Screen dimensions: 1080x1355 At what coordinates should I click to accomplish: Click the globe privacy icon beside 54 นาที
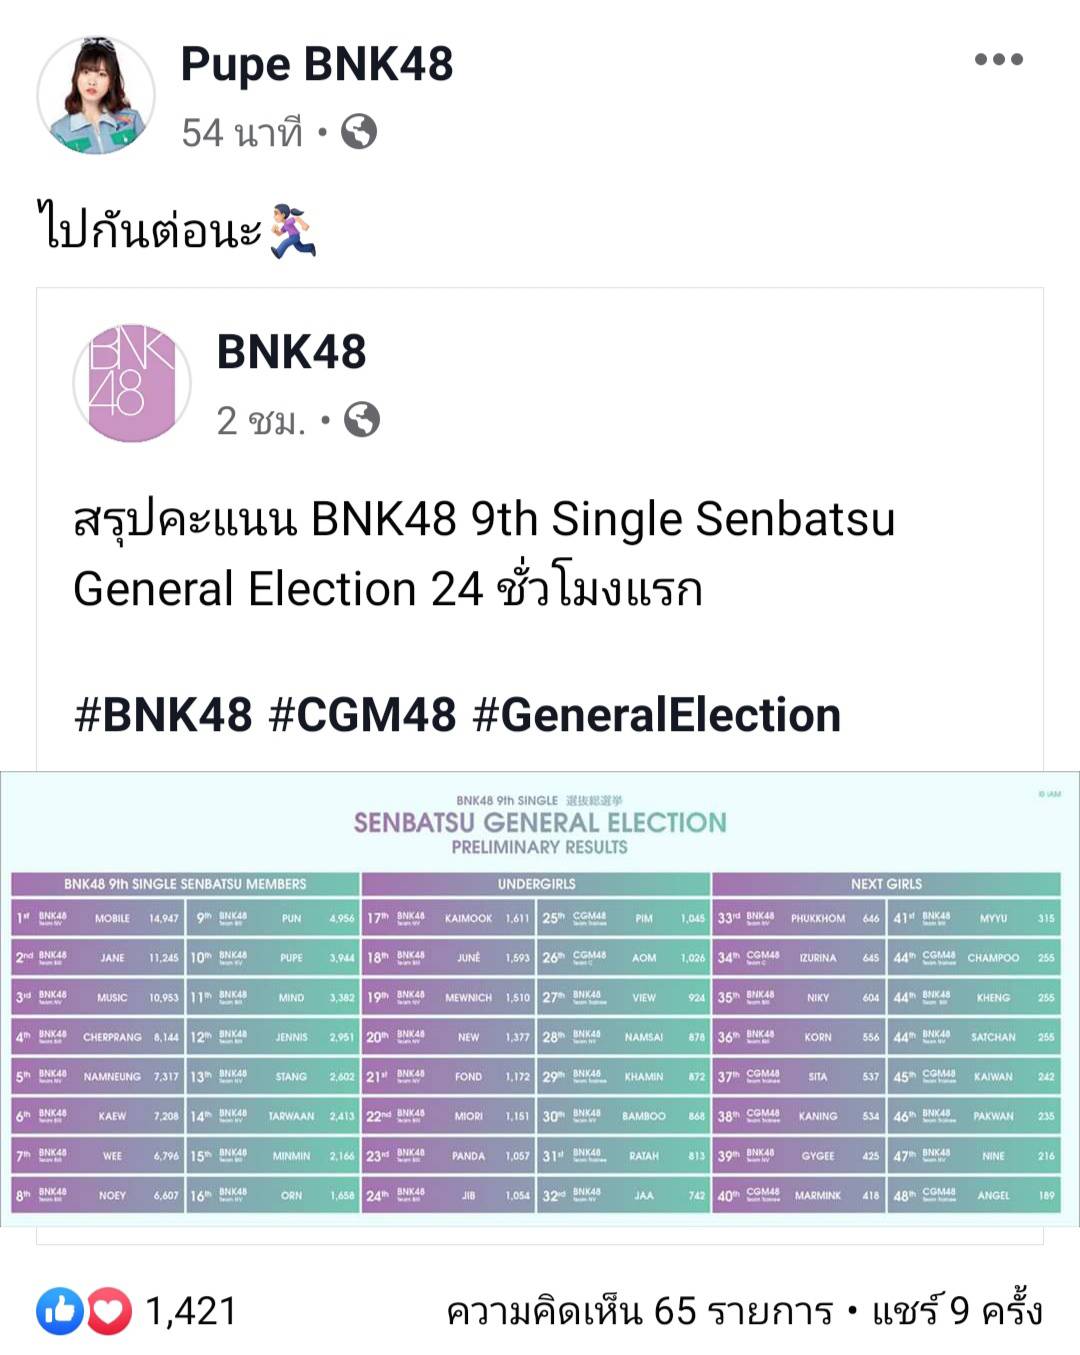[359, 131]
